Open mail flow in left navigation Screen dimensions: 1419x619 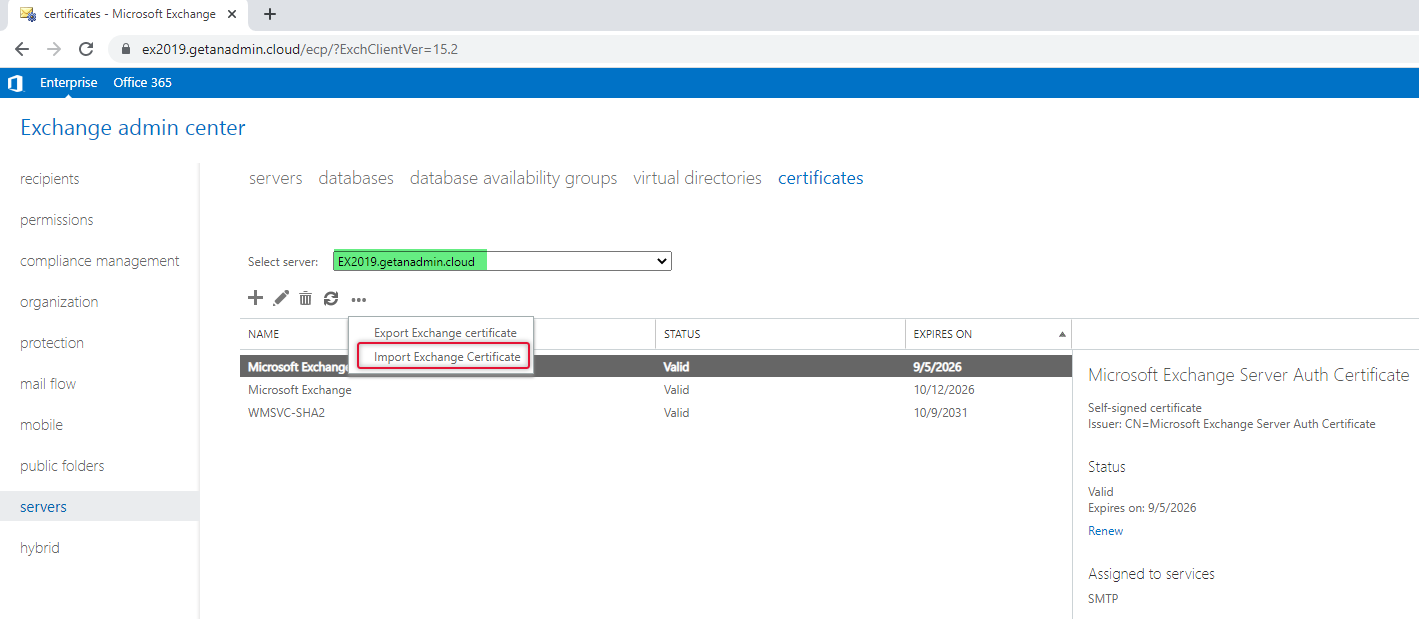tap(48, 384)
